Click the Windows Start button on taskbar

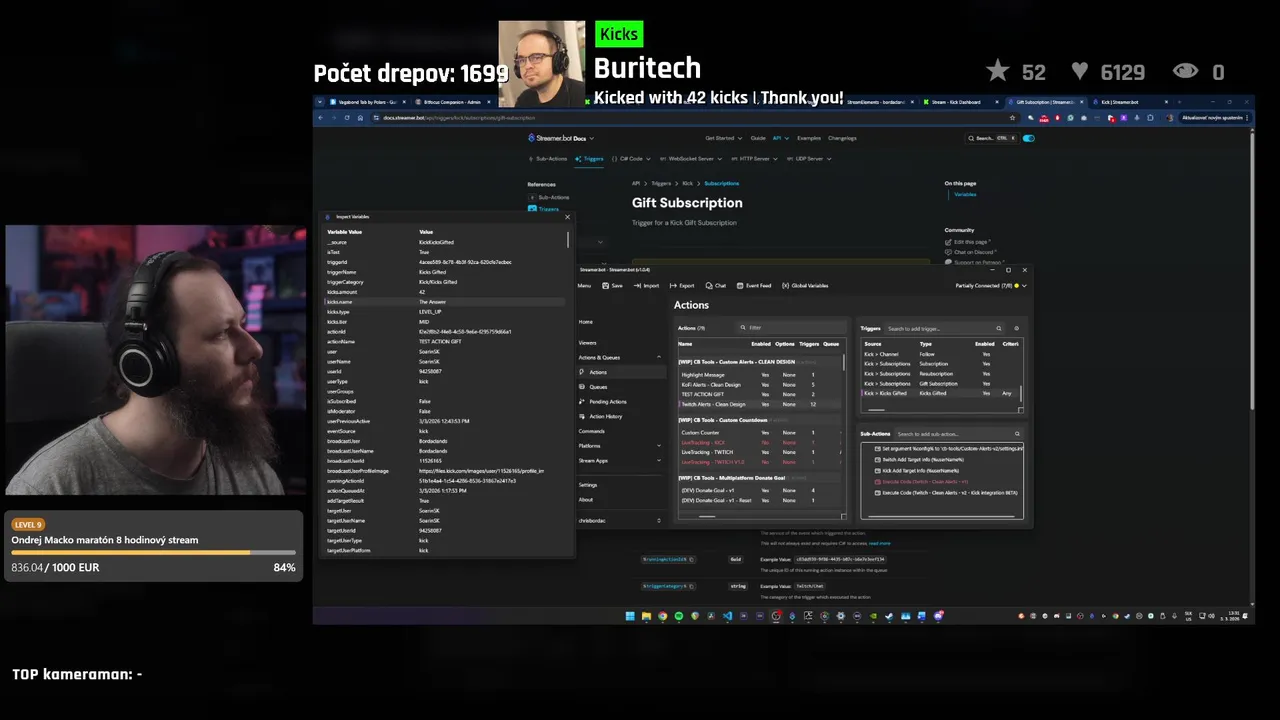pyautogui.click(x=631, y=616)
